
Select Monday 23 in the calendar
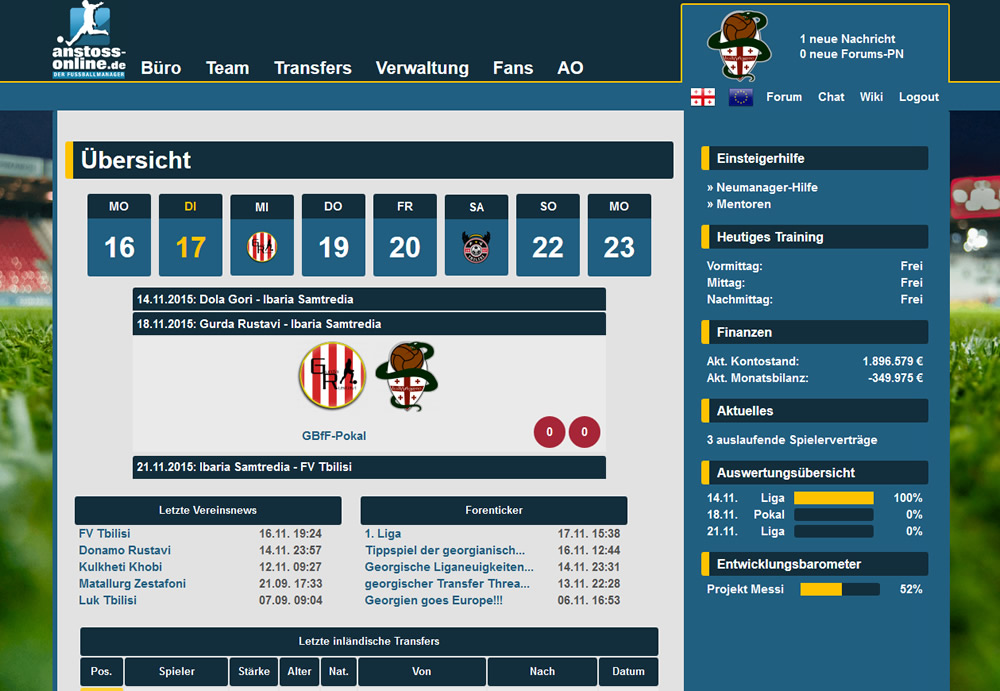pyautogui.click(x=619, y=235)
